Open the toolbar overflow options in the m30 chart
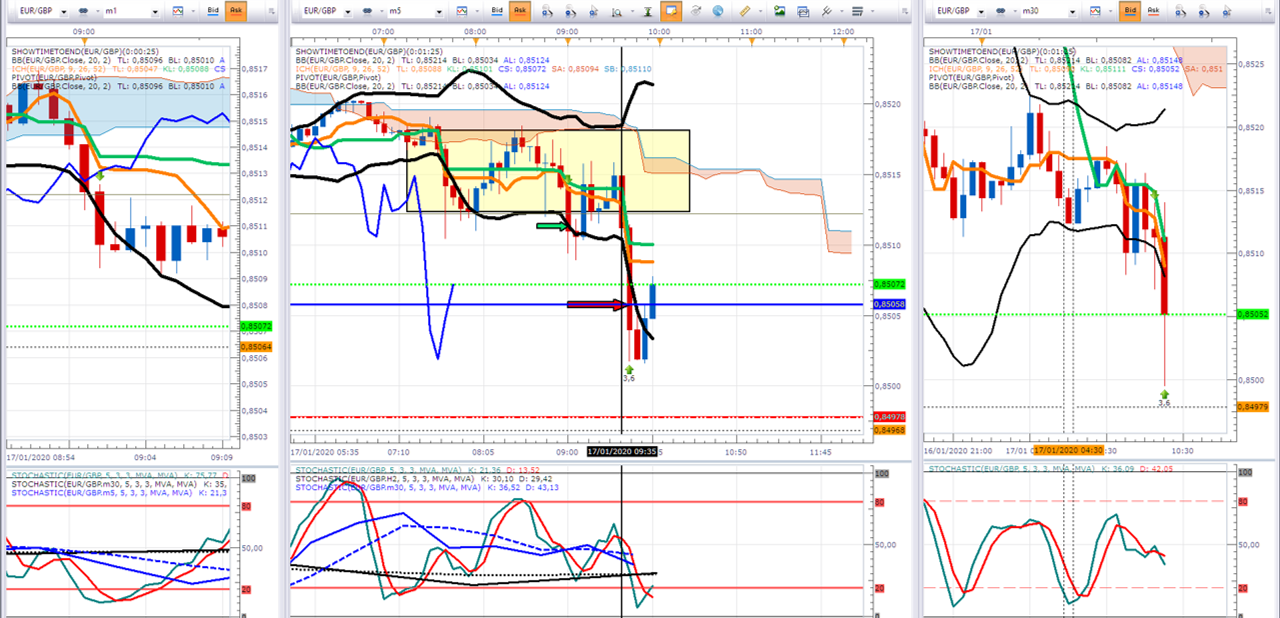1280x618 pixels. (x=1268, y=11)
